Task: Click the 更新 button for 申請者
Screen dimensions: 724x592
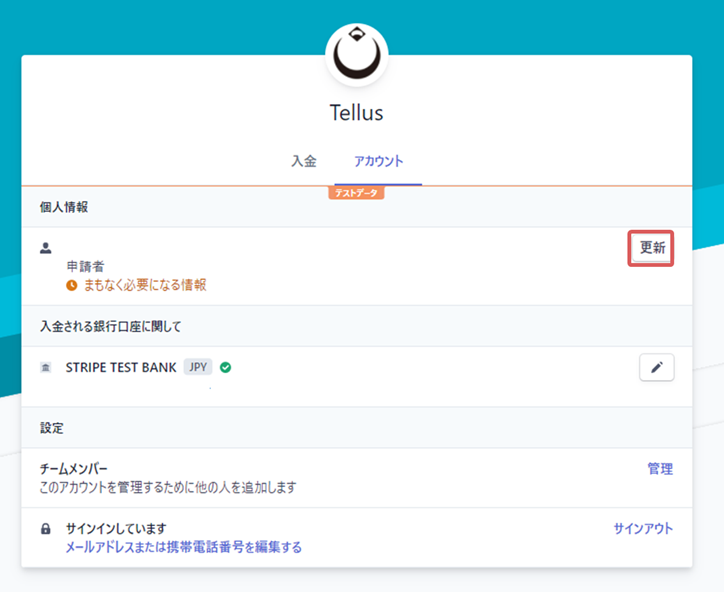Action: [652, 248]
